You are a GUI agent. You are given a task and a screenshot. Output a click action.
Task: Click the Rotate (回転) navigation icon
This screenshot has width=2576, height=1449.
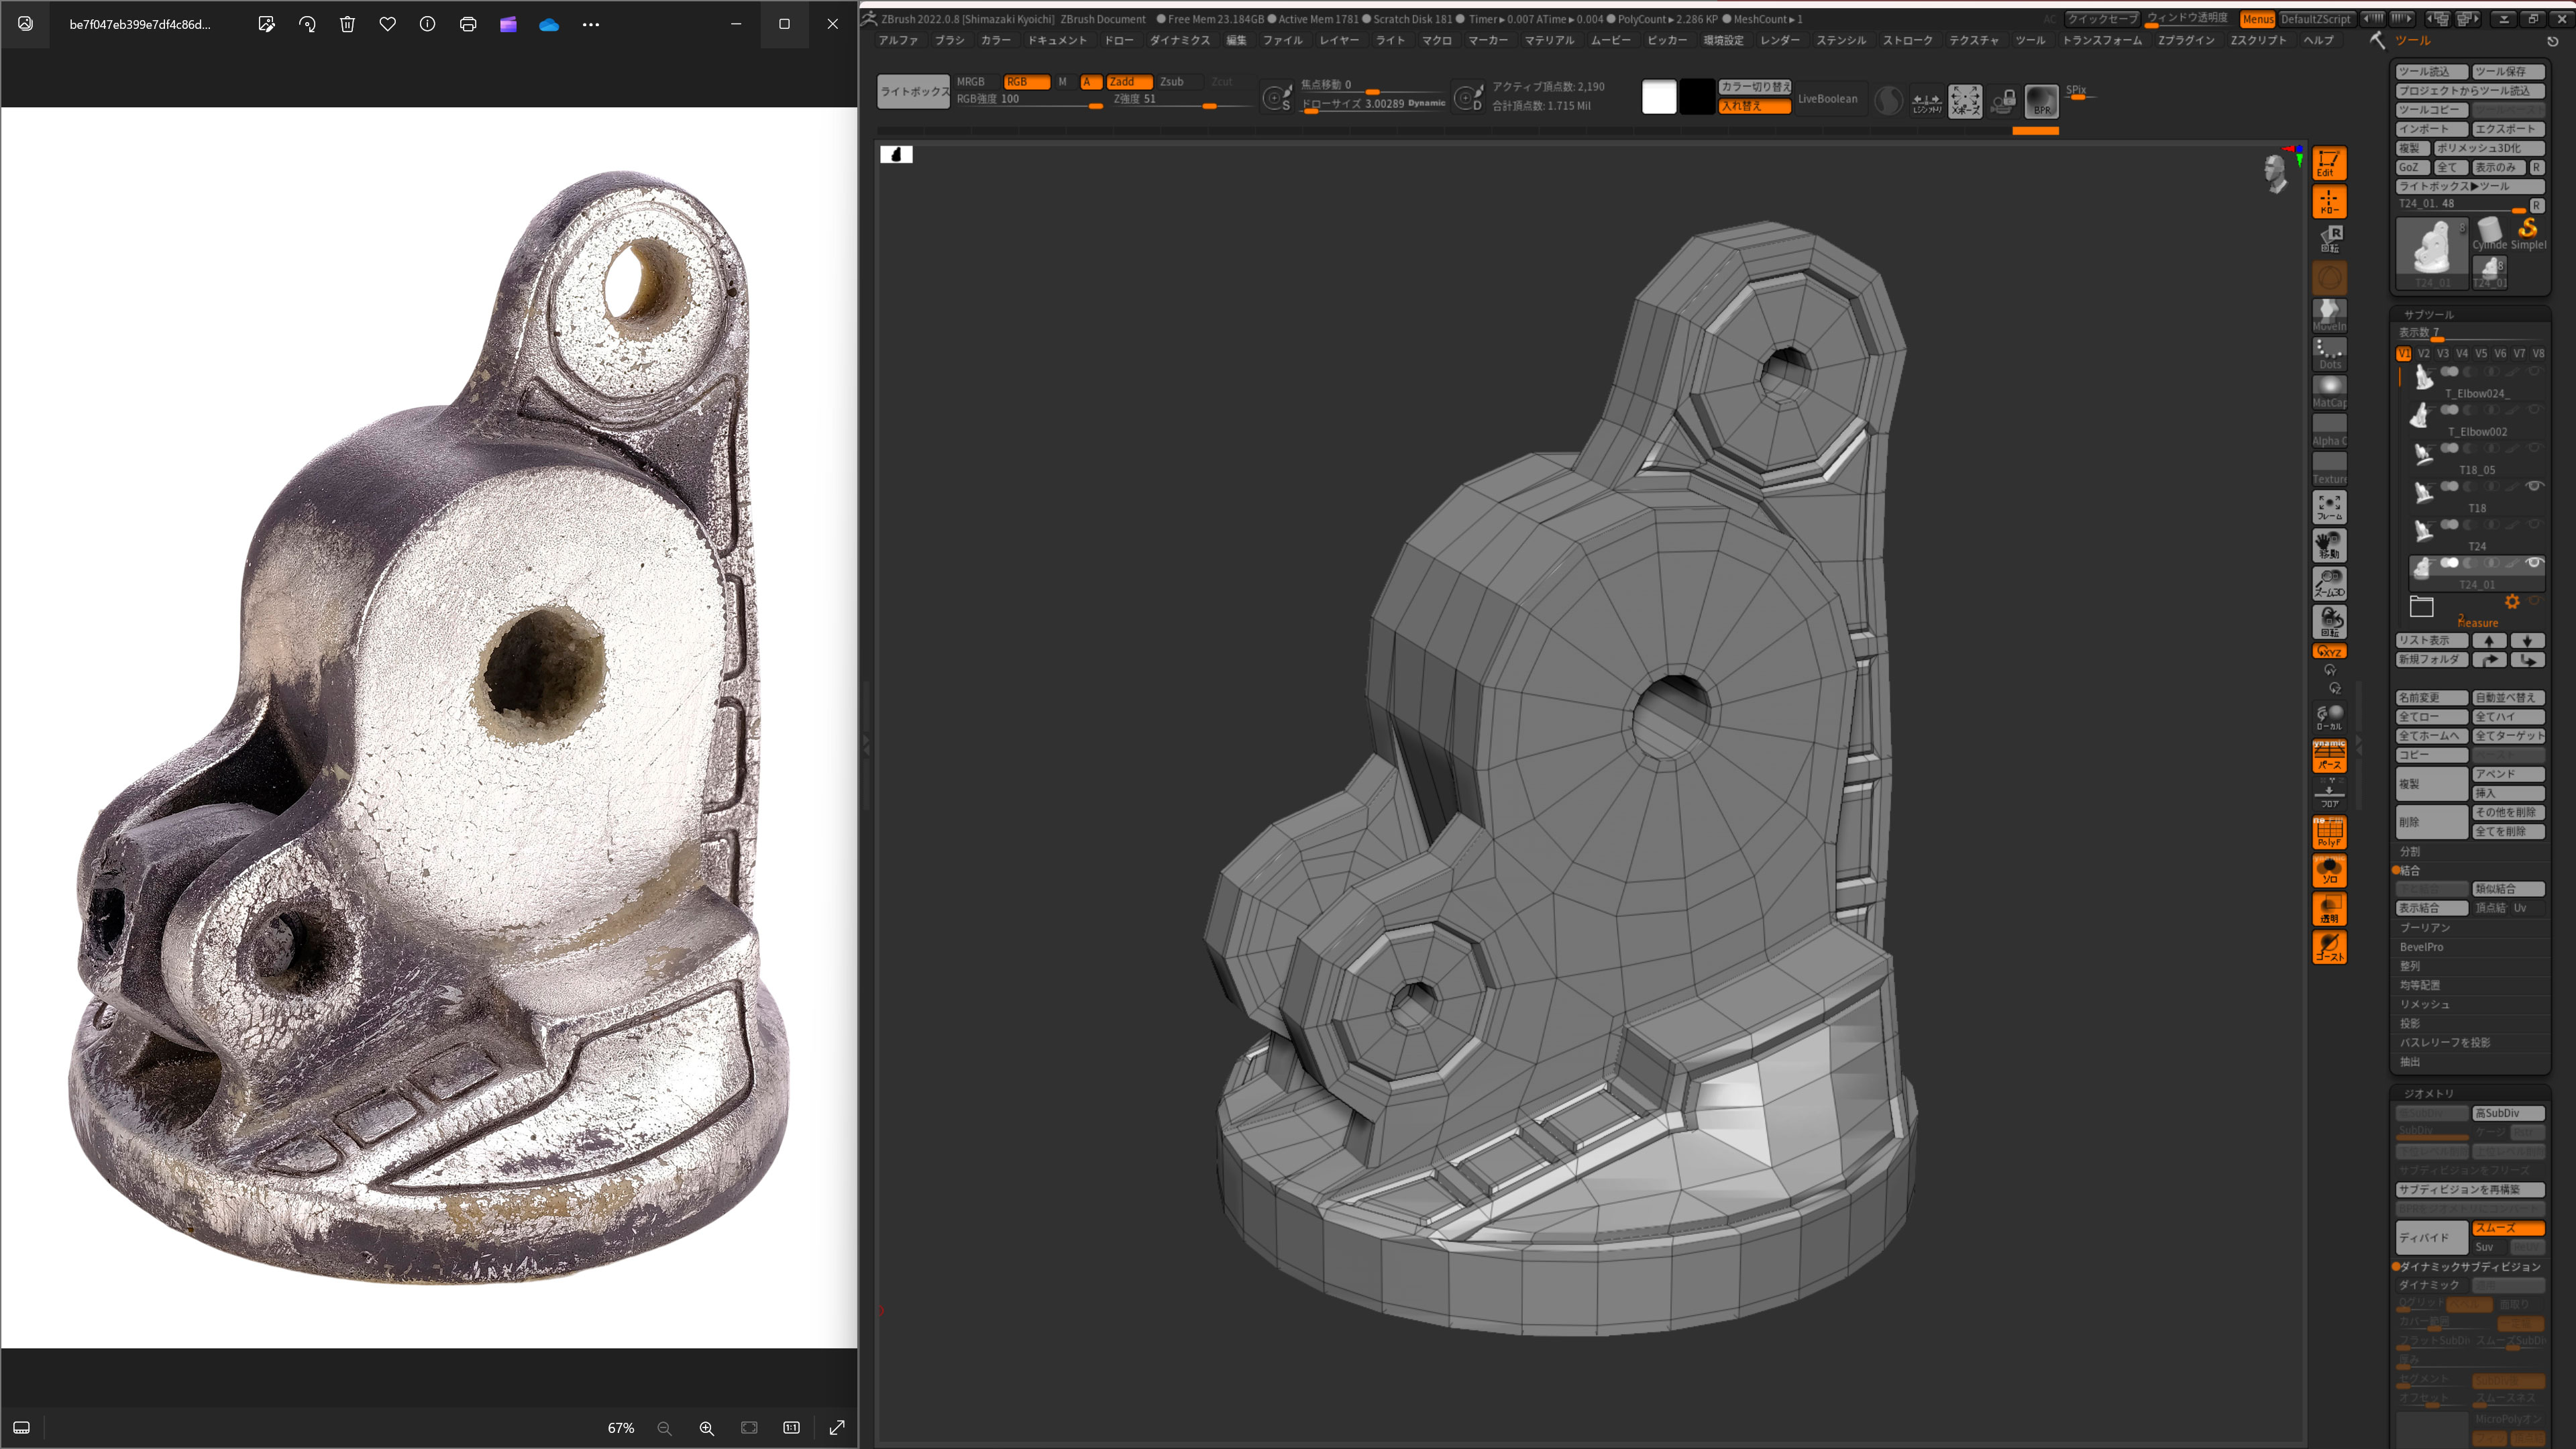(x=2329, y=621)
